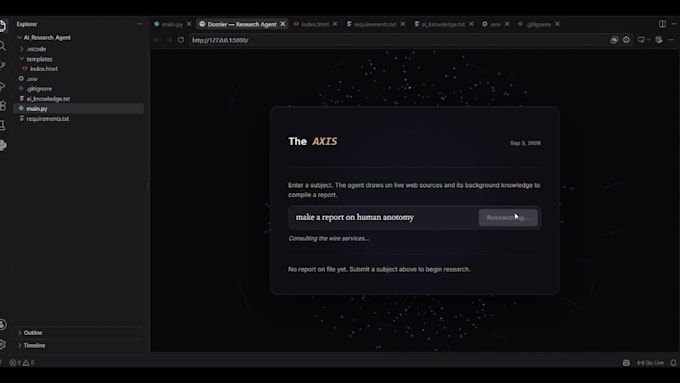Open errors and warnings count in status bar
Screen dimensions: 680x383
(22, 363)
